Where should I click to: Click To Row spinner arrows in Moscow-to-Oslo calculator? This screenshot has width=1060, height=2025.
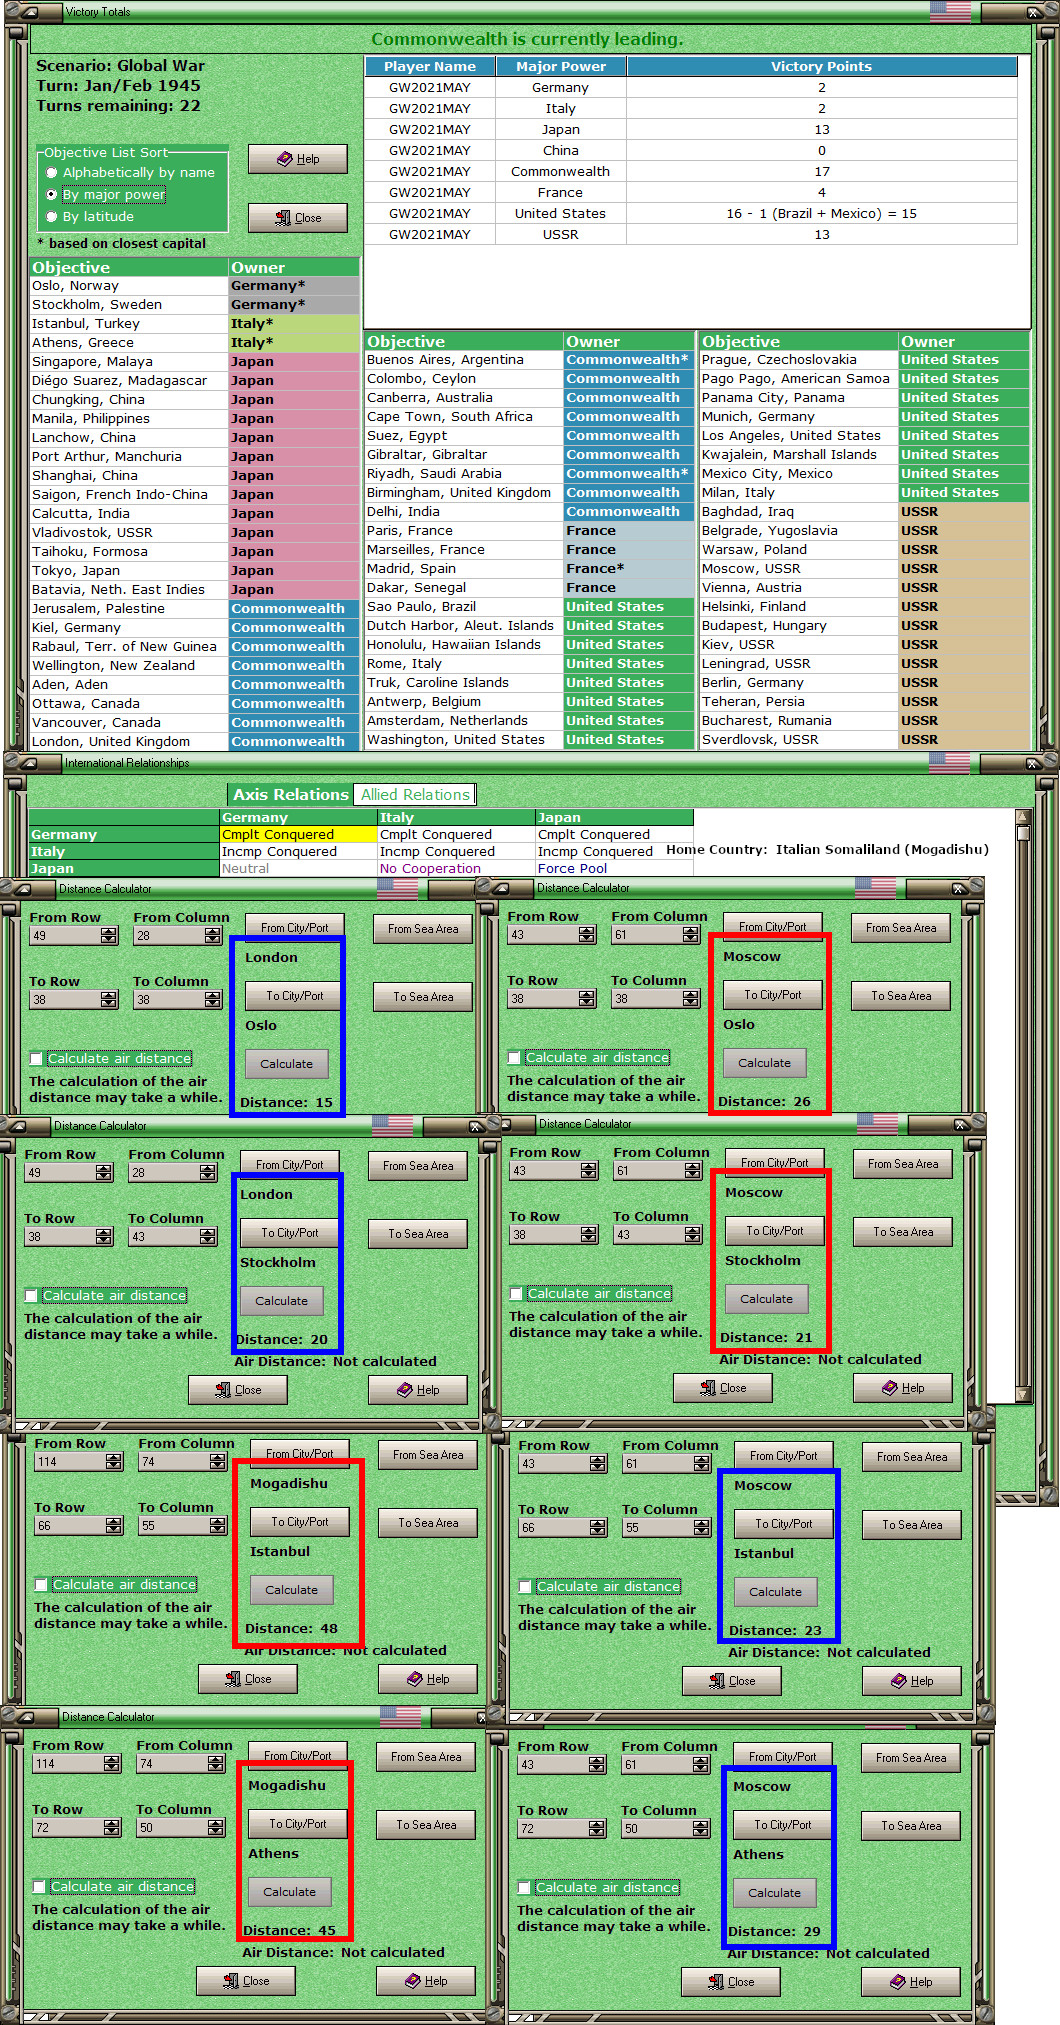(x=587, y=999)
